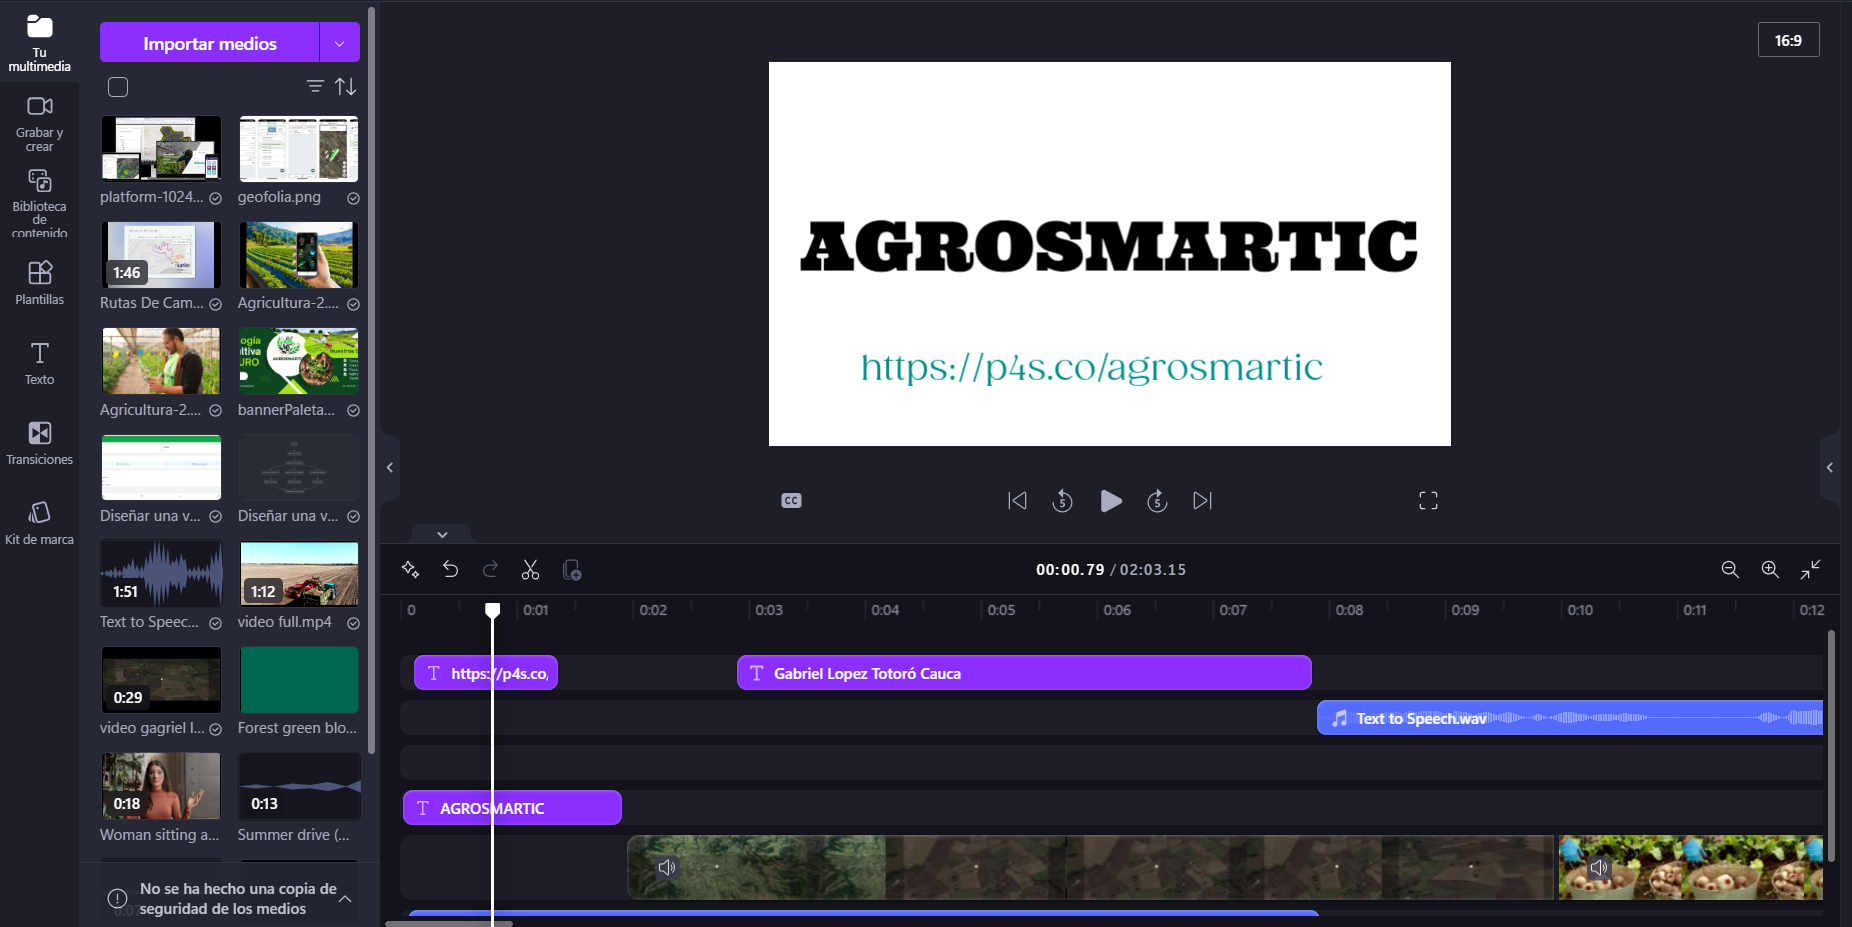Enter fullscreen preview mode
This screenshot has height=927, width=1852.
(x=1428, y=500)
